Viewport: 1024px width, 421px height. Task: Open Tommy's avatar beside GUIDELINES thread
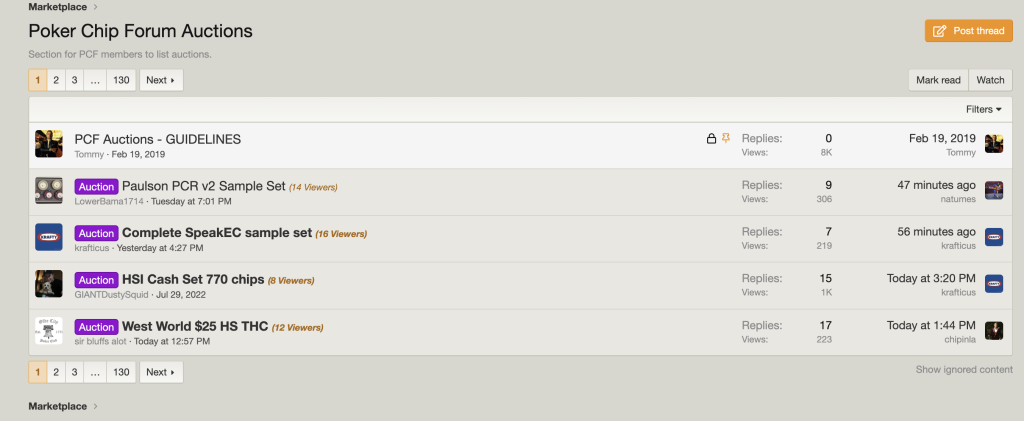click(x=49, y=144)
